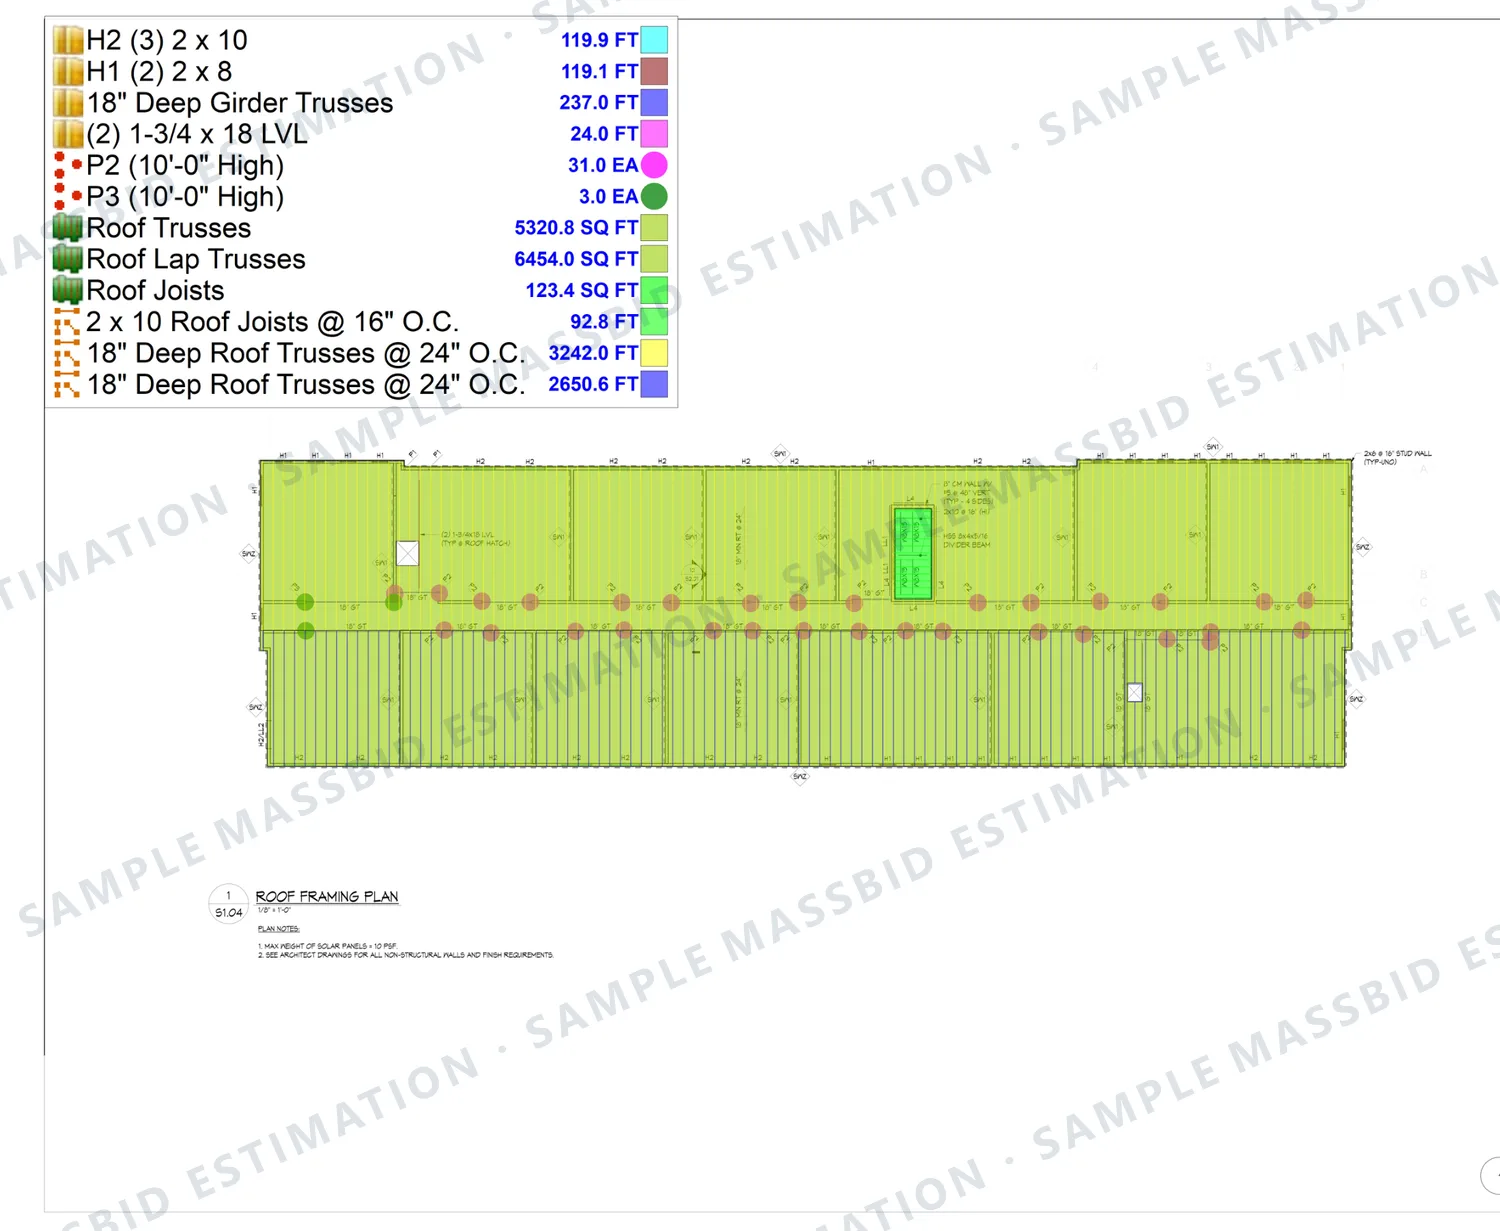Select the 6454.0 SQ FT area value
Screen dimensions: 1500x1231
click(576, 259)
